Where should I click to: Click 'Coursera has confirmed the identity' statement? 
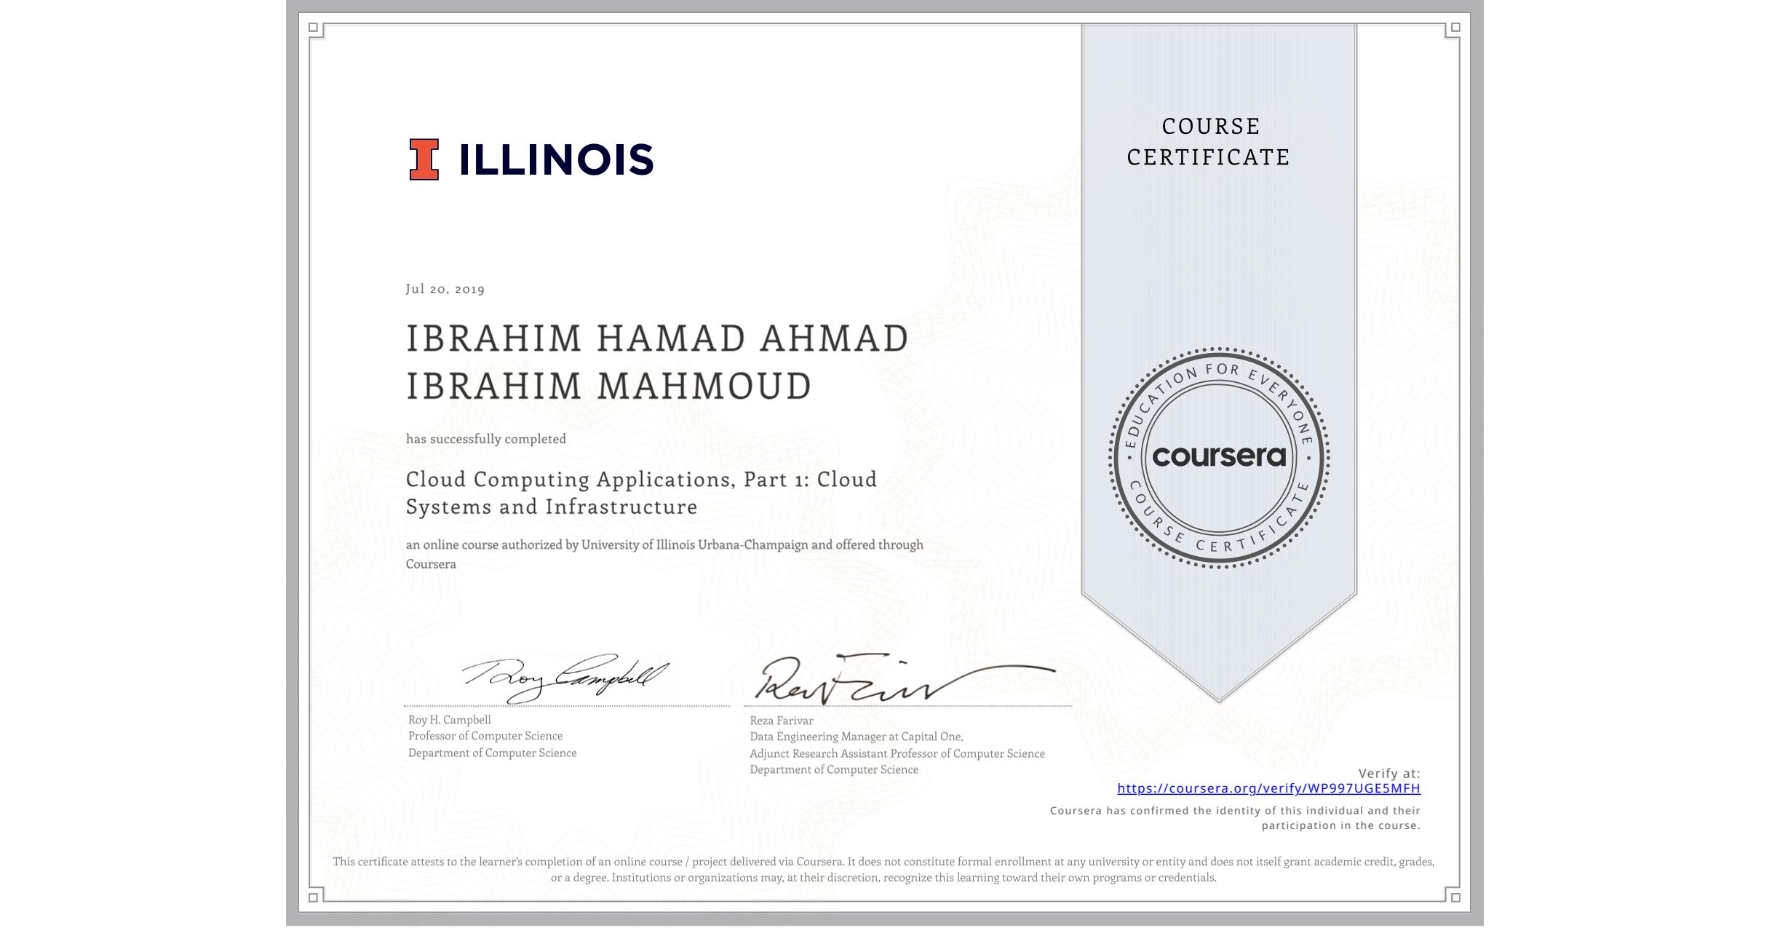pos(1235,818)
